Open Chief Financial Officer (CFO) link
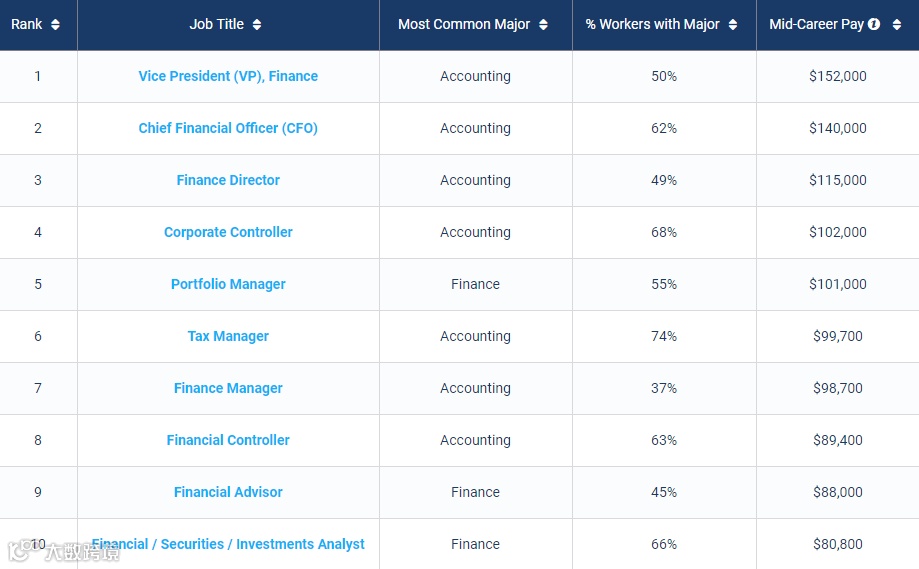The height and width of the screenshot is (569, 919). coord(228,128)
